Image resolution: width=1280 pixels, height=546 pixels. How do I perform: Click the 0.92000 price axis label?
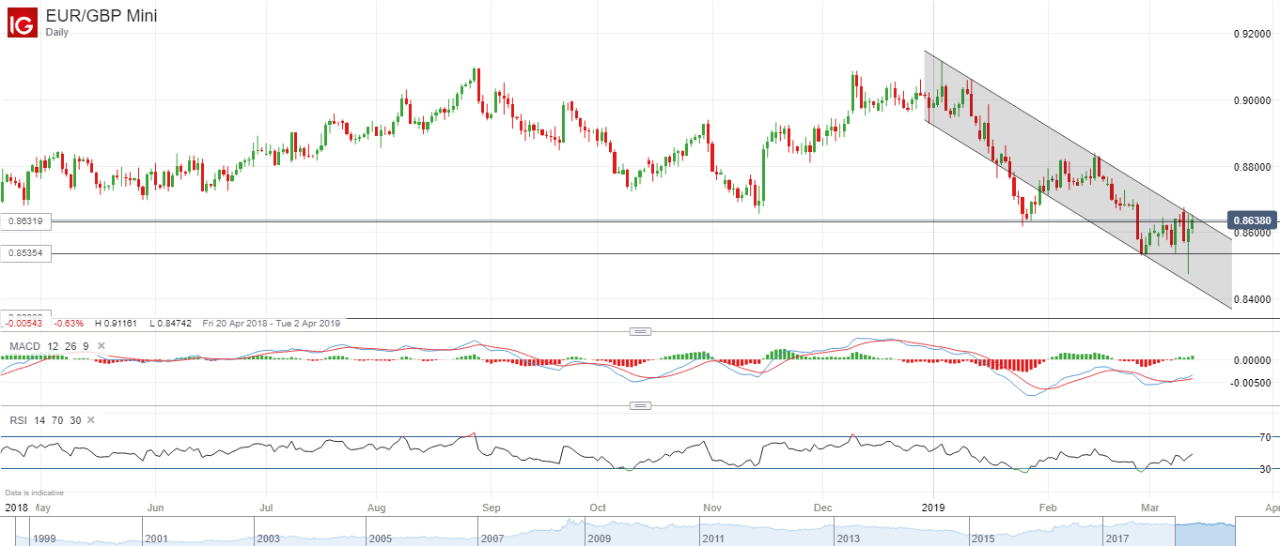pos(1251,34)
